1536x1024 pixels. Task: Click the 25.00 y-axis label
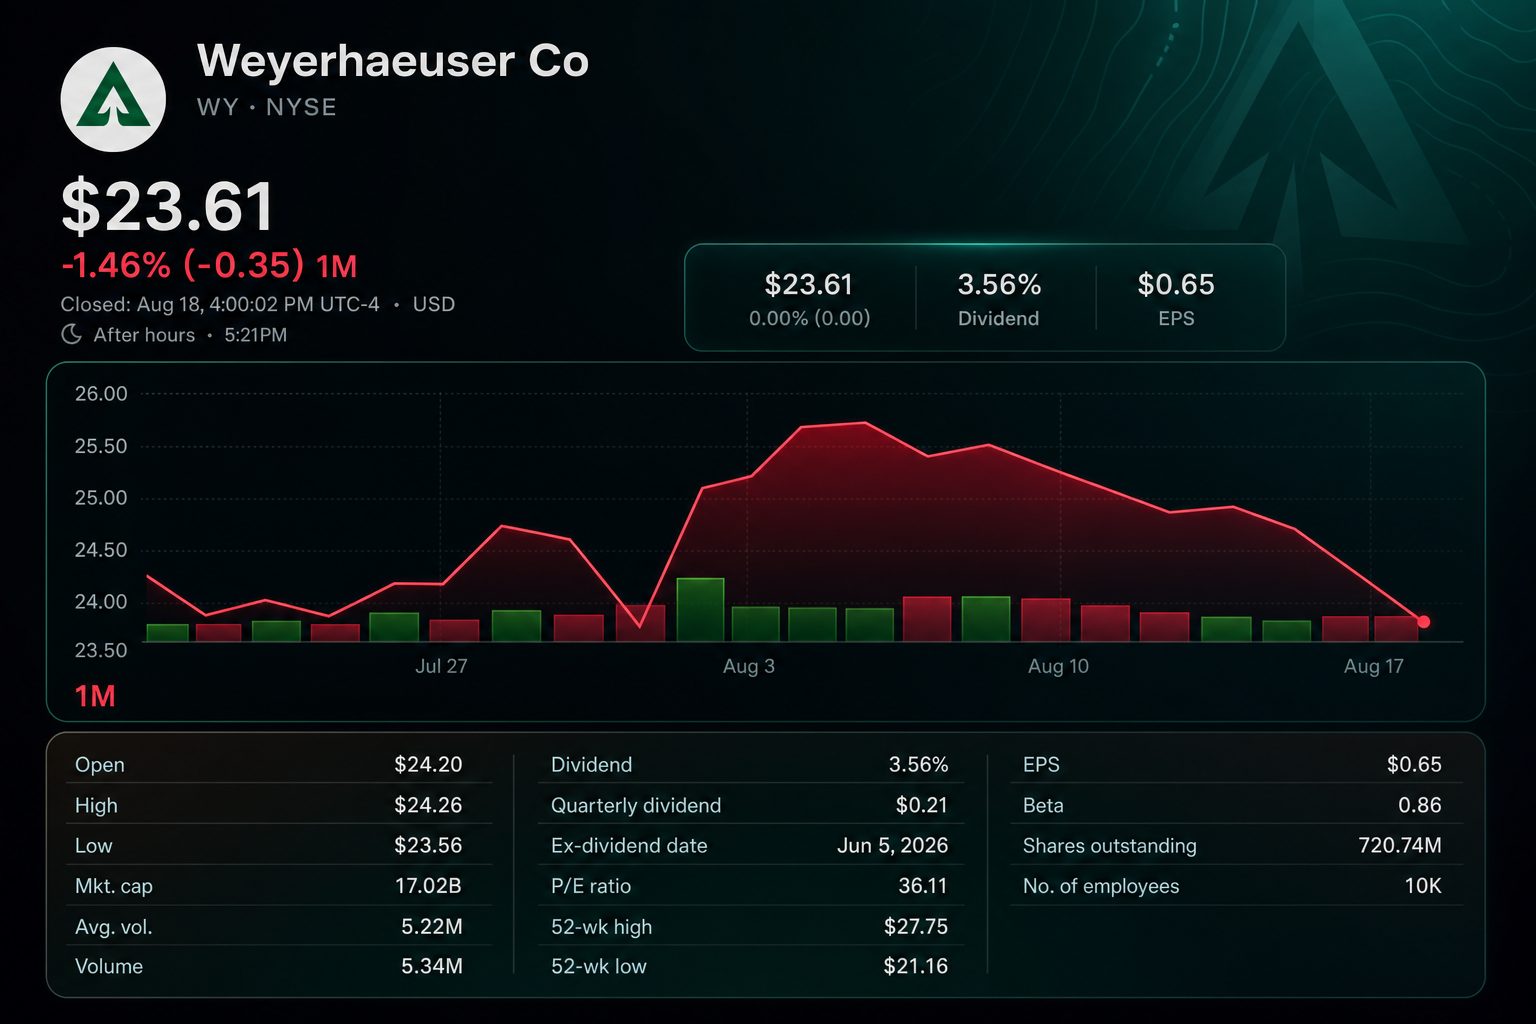(x=101, y=498)
